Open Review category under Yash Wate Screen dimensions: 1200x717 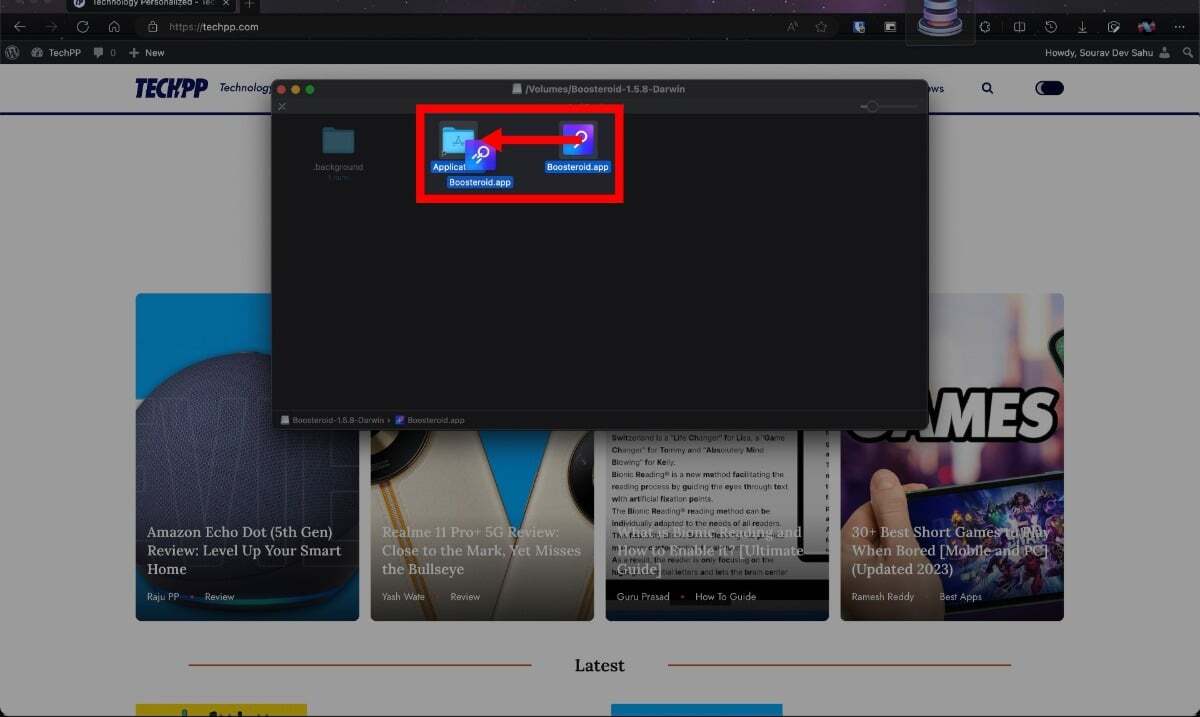click(465, 597)
